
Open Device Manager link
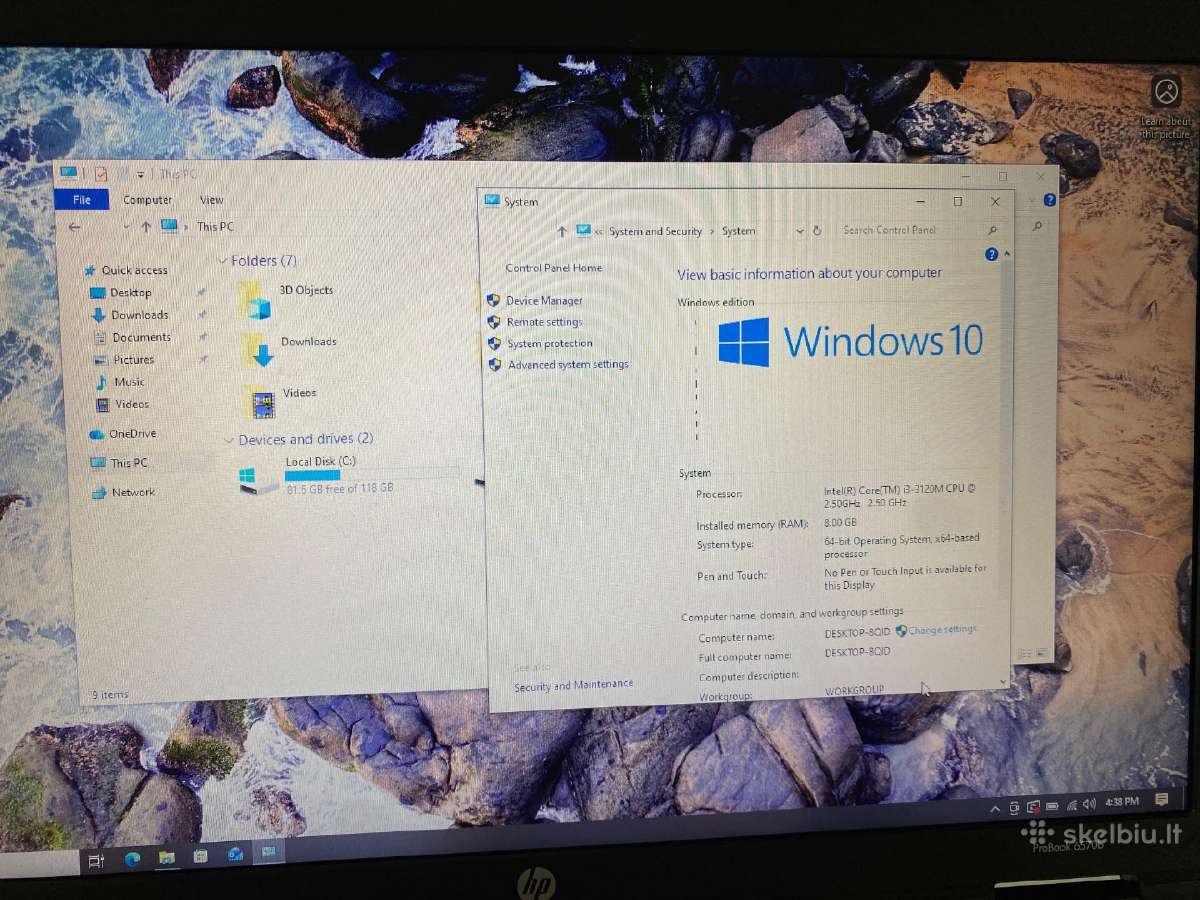[x=544, y=301]
